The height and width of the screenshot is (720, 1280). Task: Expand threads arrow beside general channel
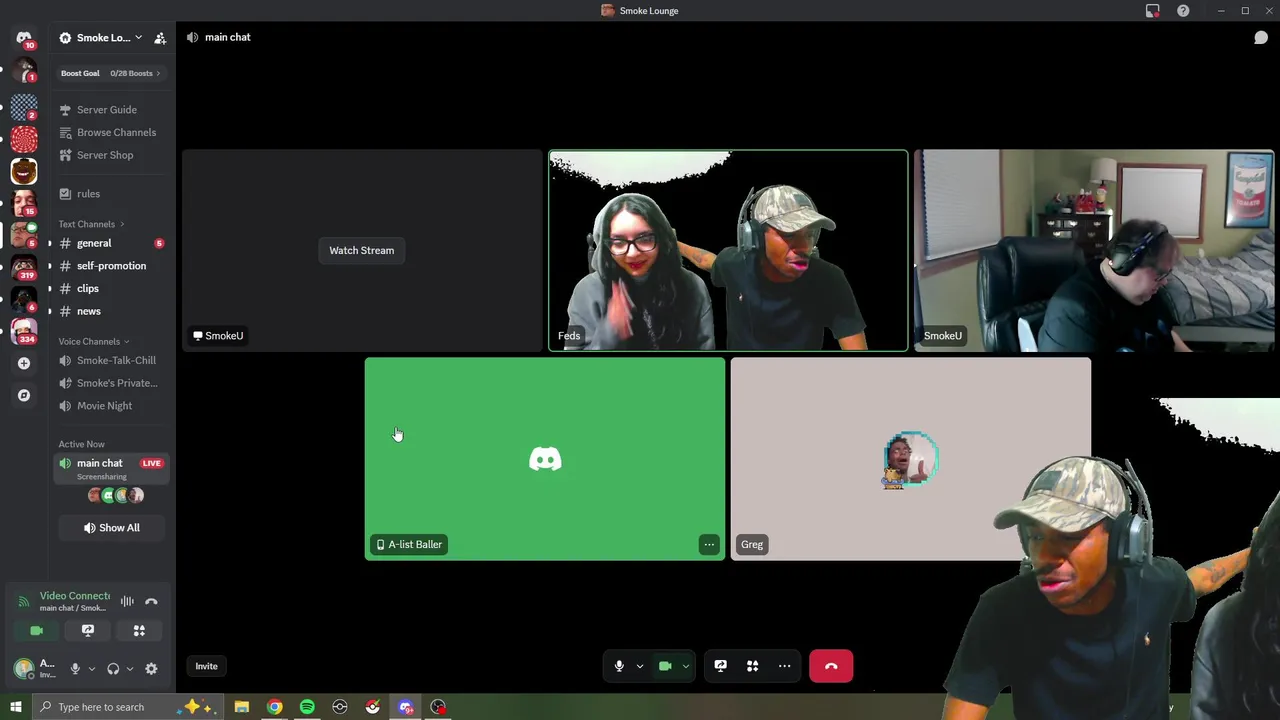(50, 243)
